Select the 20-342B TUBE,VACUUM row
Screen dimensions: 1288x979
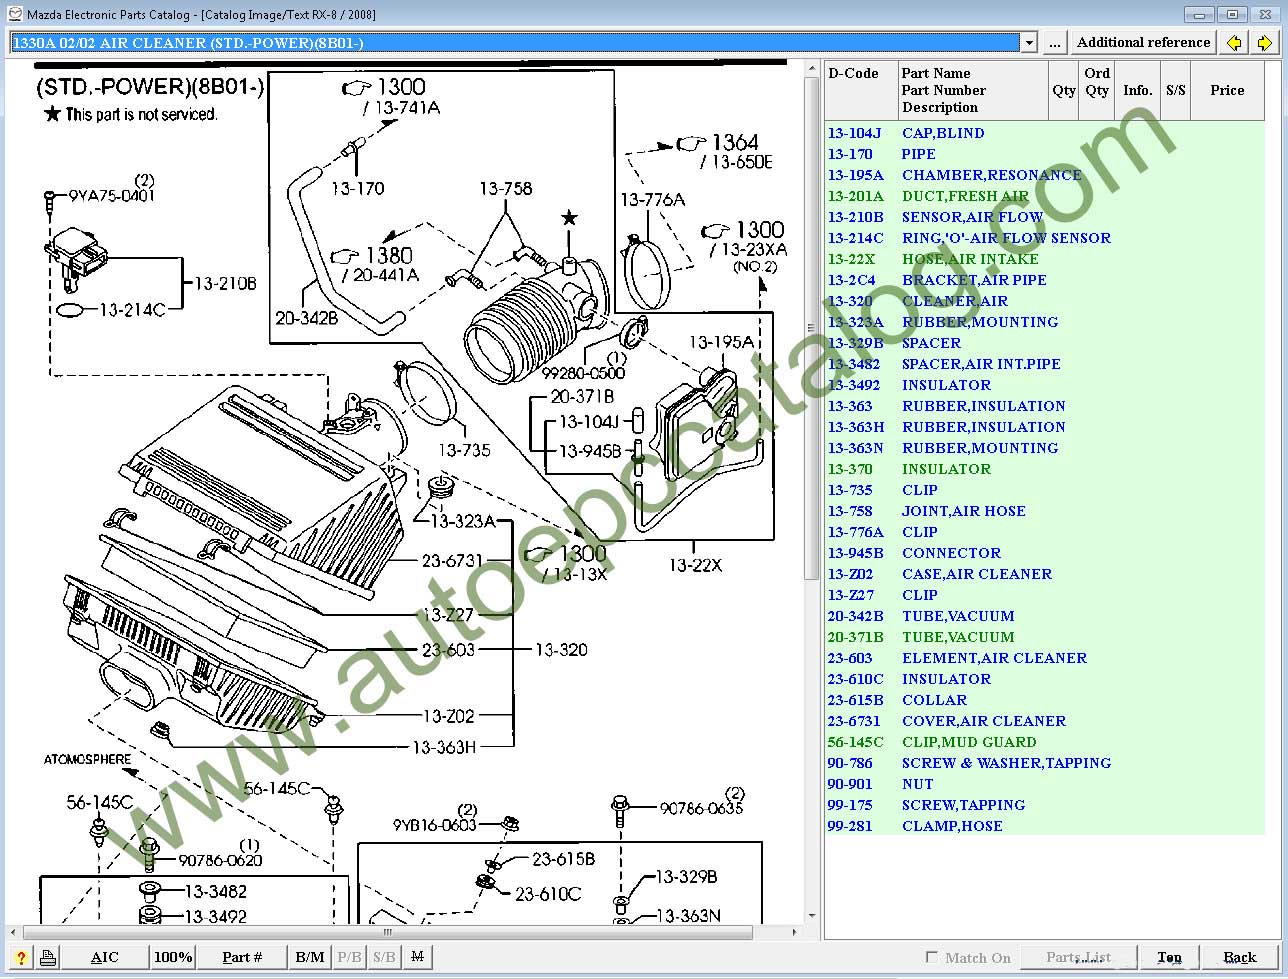tap(1045, 616)
